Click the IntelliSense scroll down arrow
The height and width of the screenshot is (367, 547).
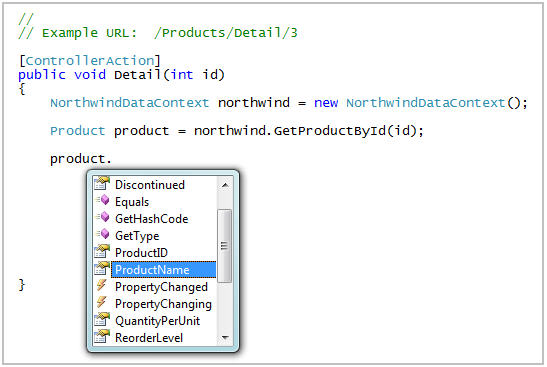pyautogui.click(x=225, y=337)
